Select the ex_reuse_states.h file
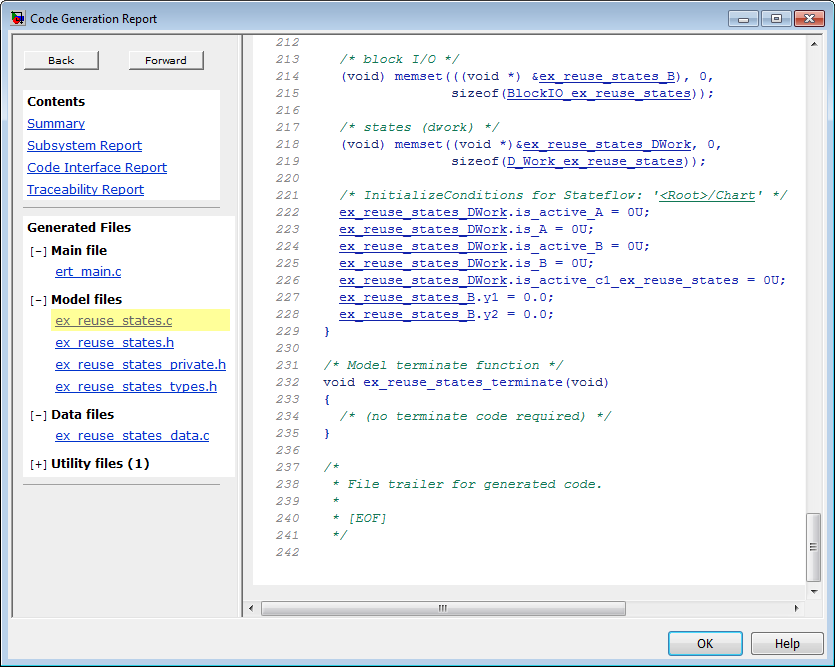The width and height of the screenshot is (835, 667). (x=114, y=343)
